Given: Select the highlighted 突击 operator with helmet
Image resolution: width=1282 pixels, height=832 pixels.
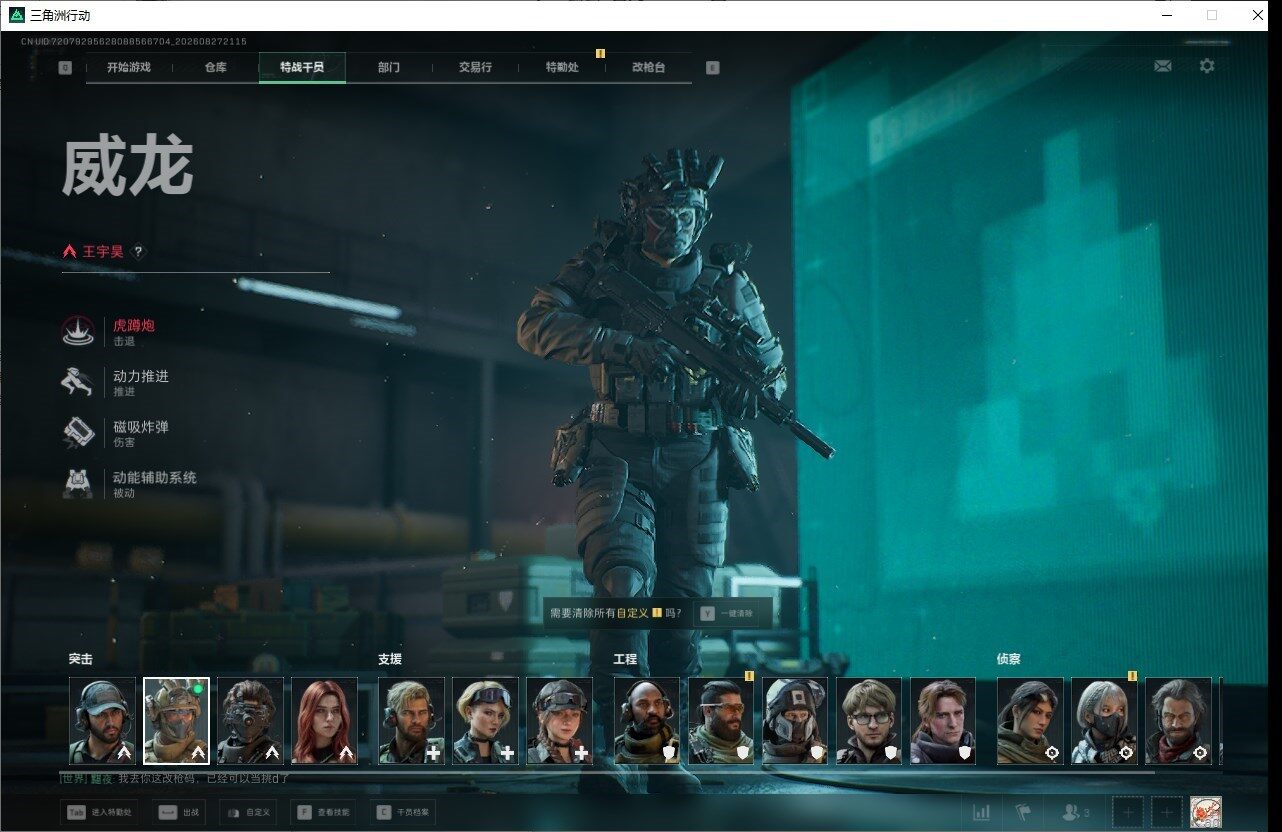Looking at the screenshot, I should click(176, 721).
